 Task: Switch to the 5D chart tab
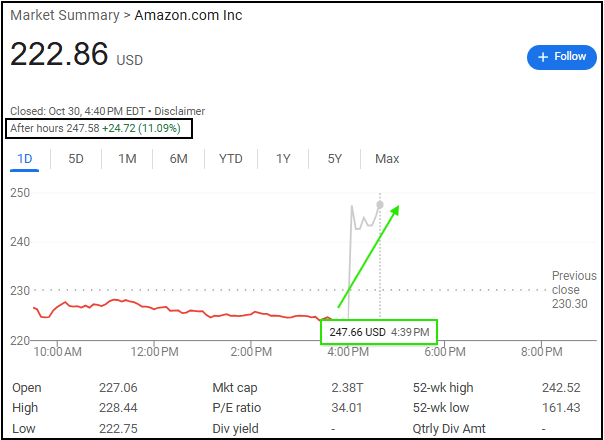point(76,158)
